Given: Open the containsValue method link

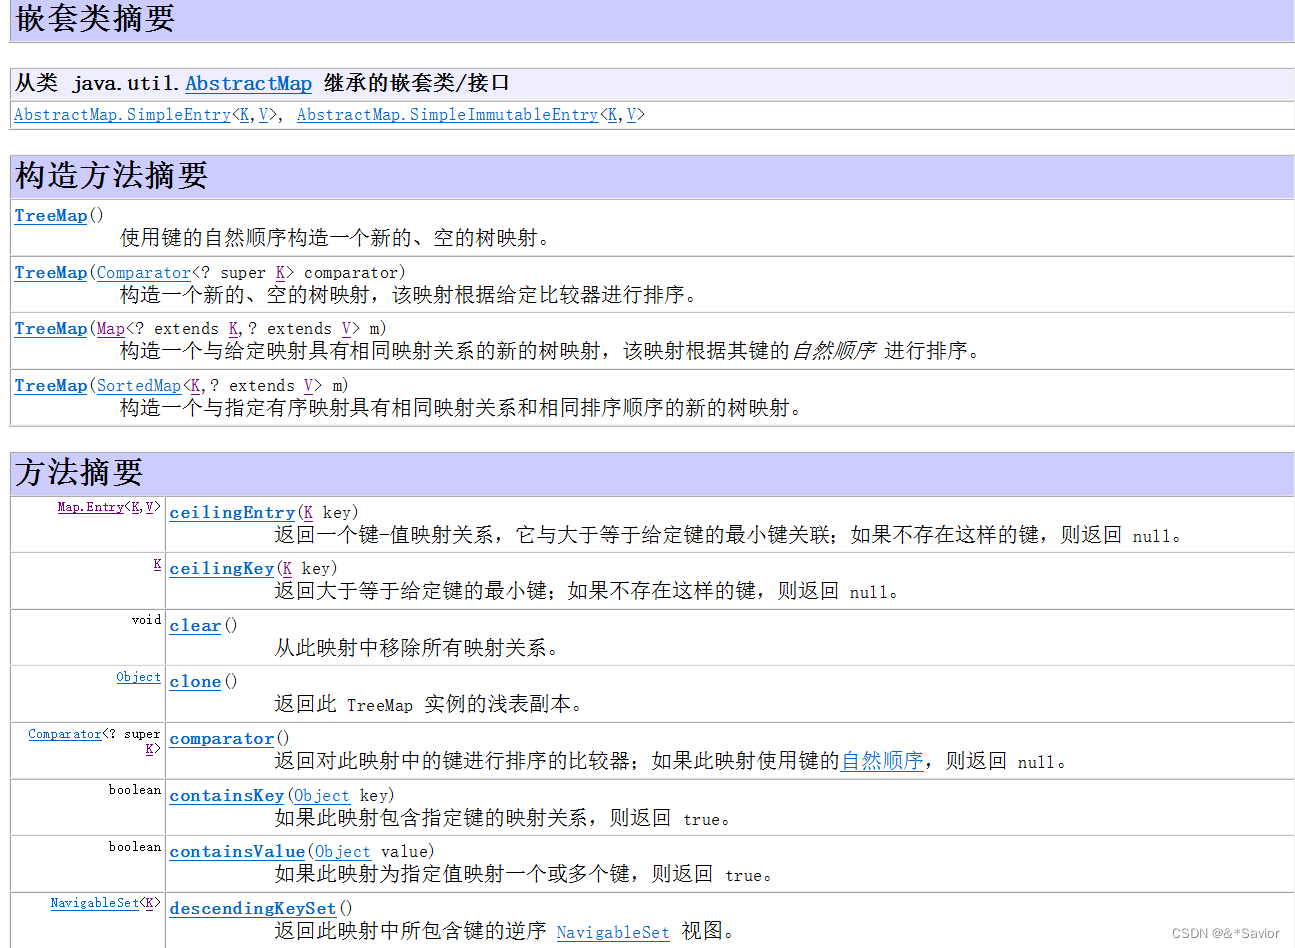Looking at the screenshot, I should click(x=237, y=851).
